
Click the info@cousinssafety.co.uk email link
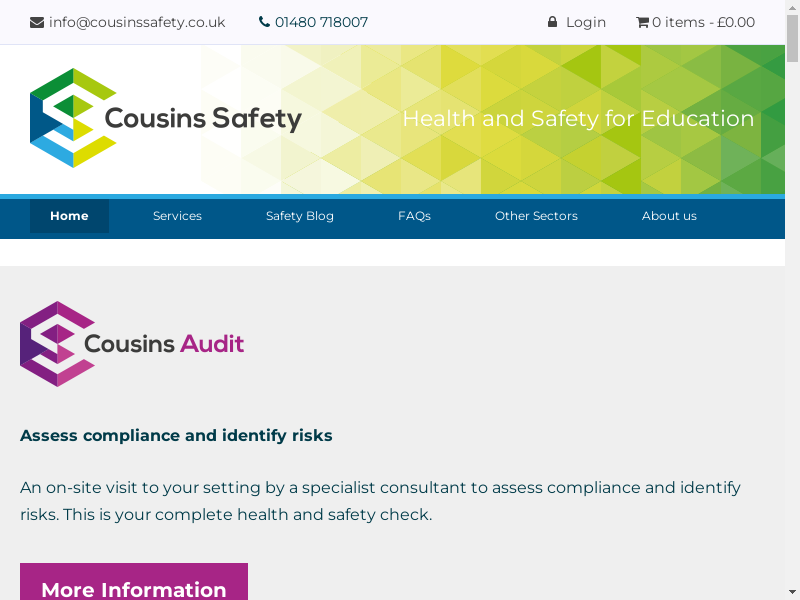[137, 22]
